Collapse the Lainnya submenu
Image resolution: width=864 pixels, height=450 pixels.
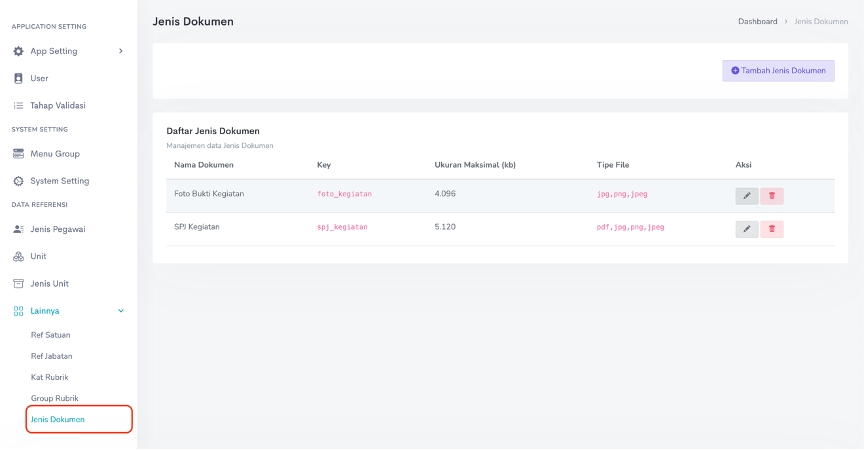pyautogui.click(x=121, y=311)
